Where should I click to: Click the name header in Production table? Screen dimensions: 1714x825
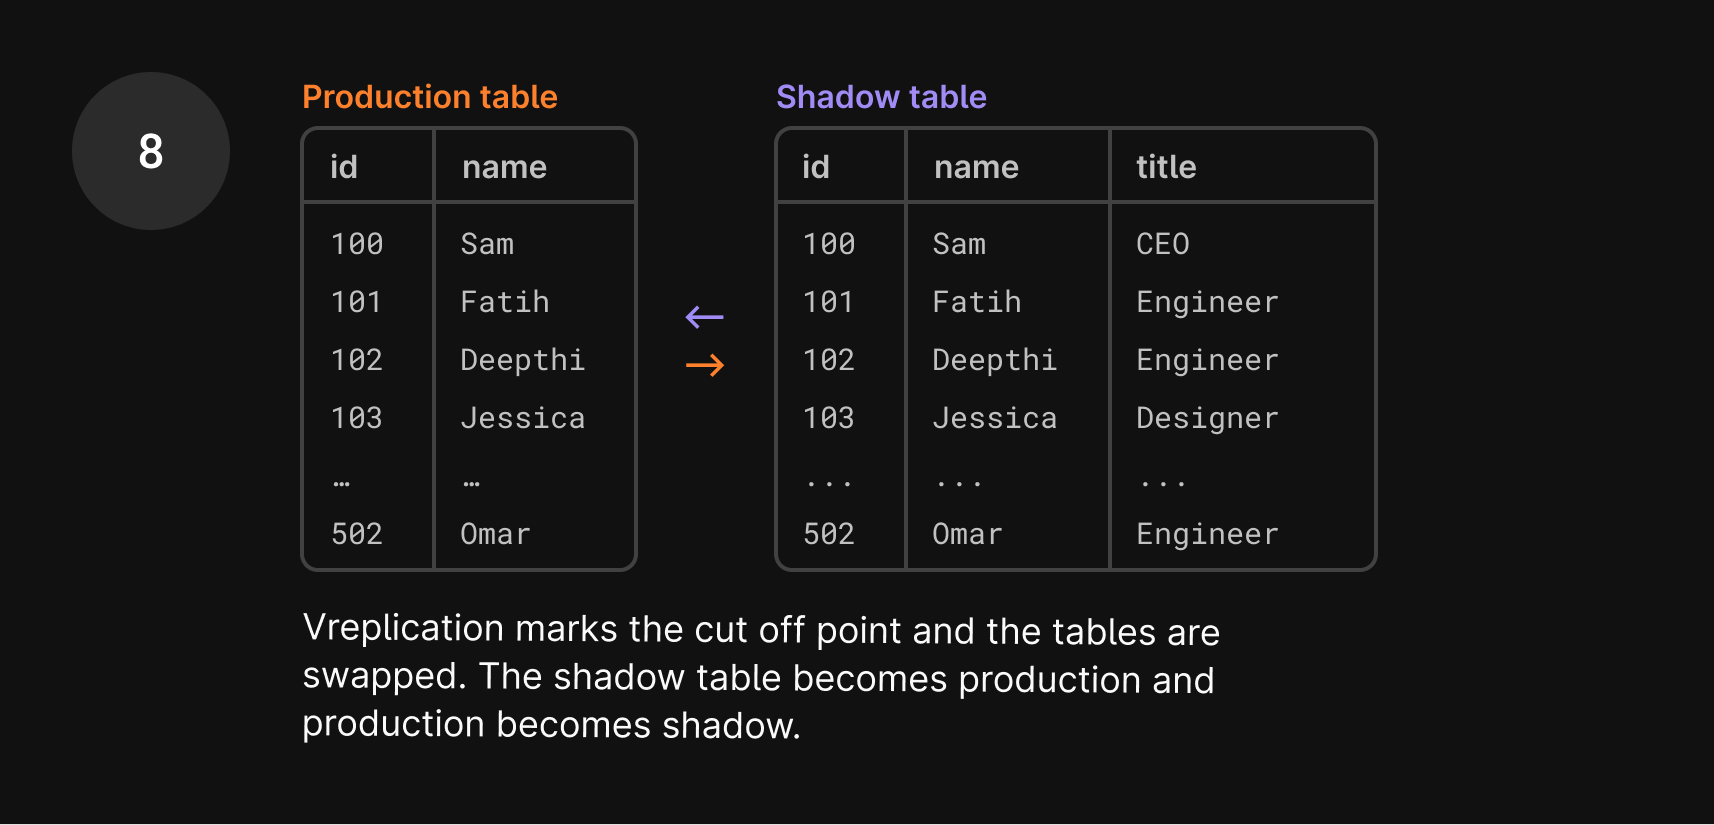(x=504, y=167)
